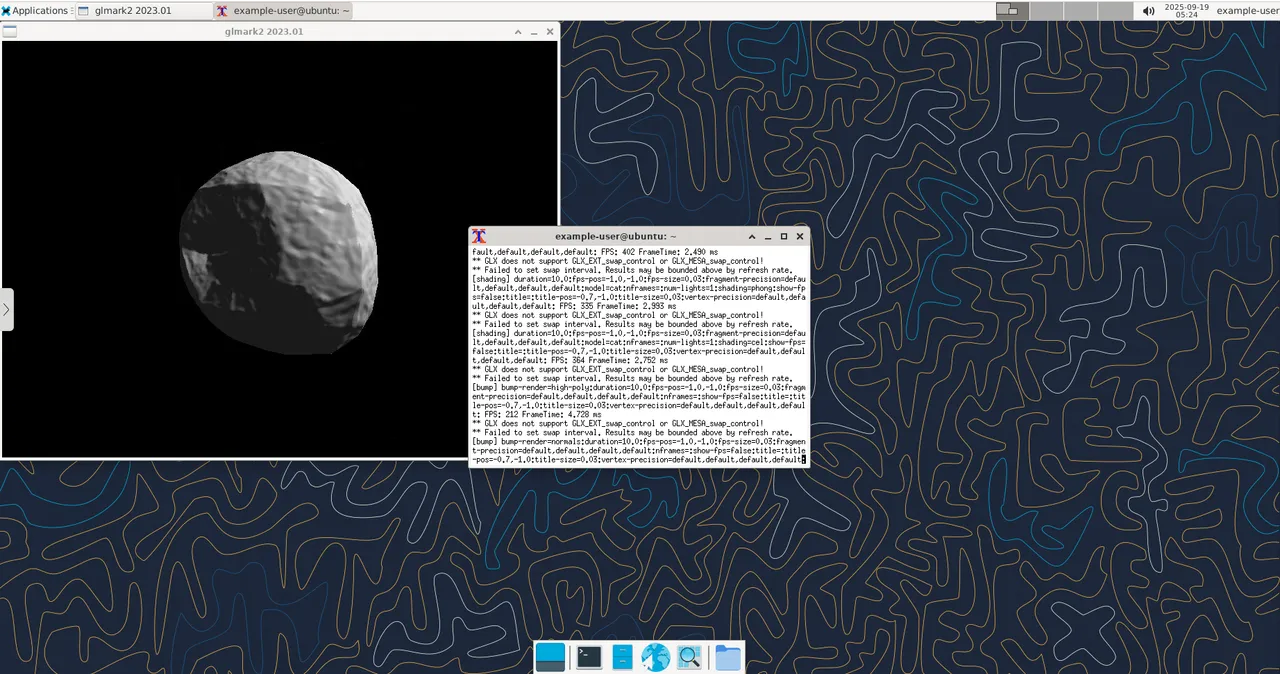Close the example-user@ubuntu terminal window

800,236
